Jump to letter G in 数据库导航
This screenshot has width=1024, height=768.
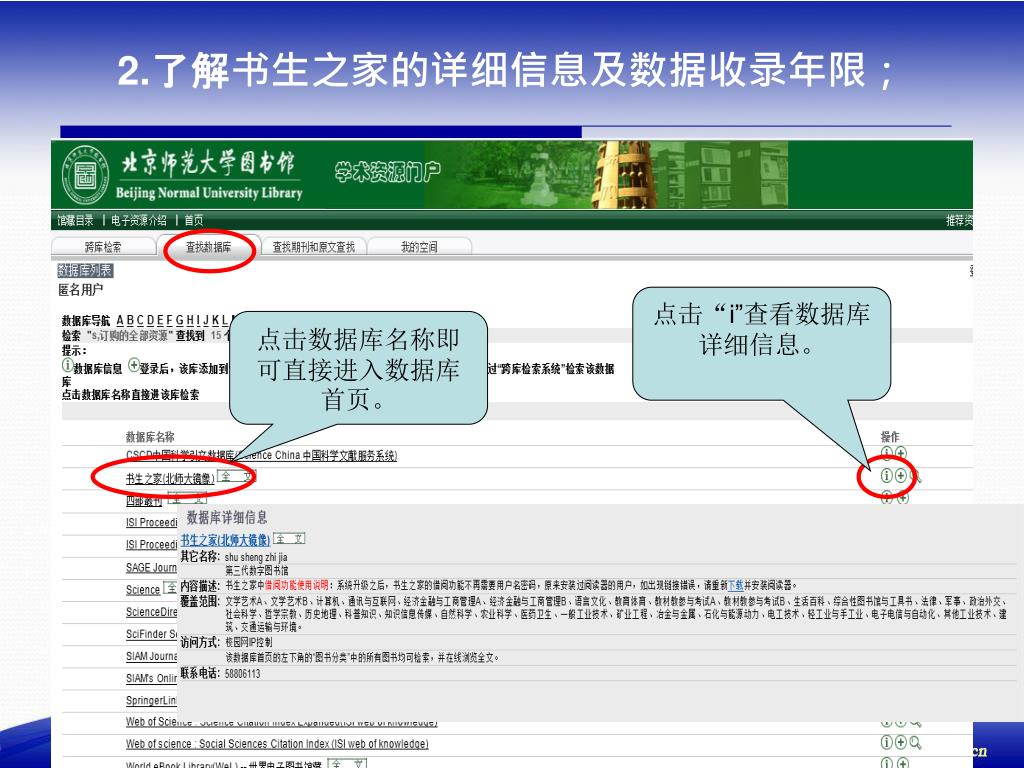point(180,321)
